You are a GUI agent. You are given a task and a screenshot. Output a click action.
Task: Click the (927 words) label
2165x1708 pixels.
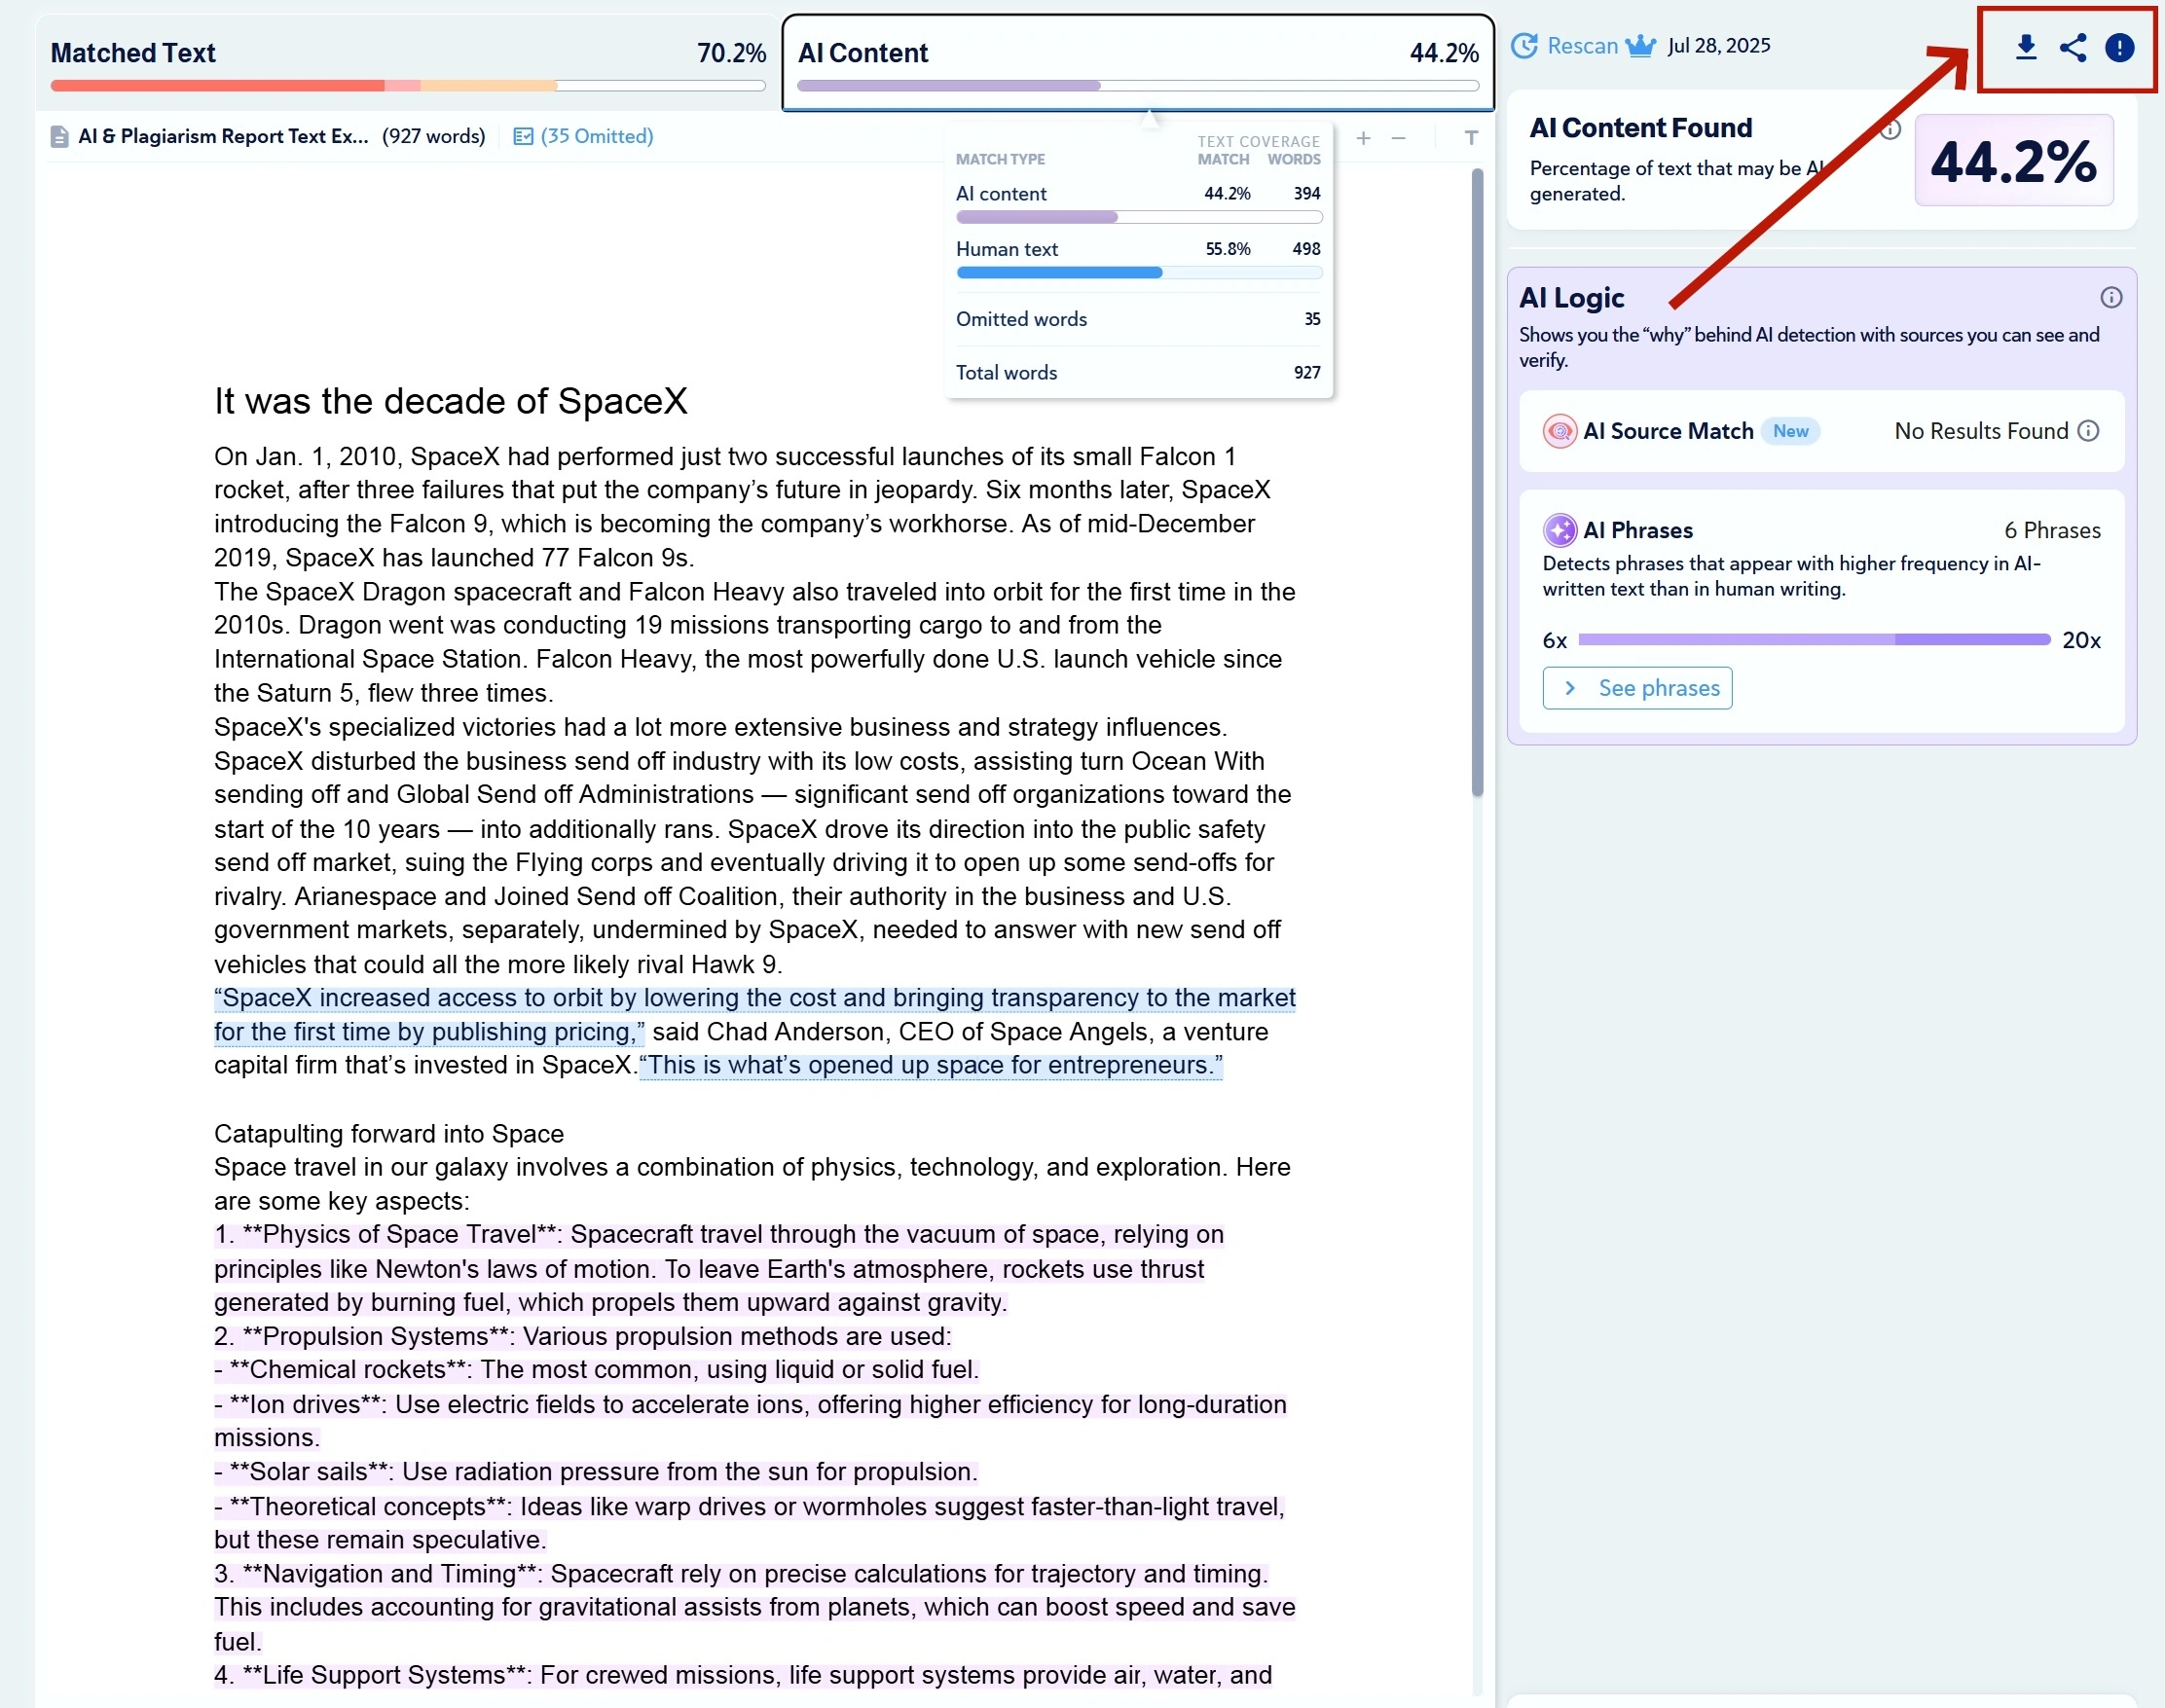pos(434,136)
